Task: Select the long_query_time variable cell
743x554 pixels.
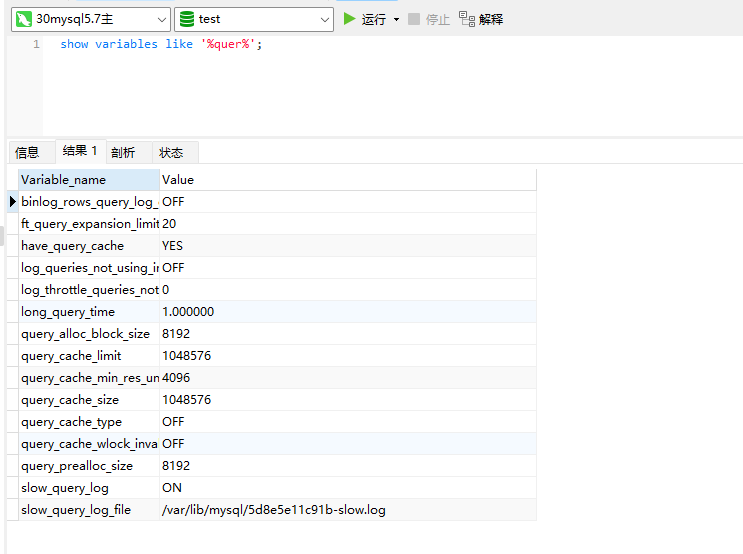Action: point(89,312)
